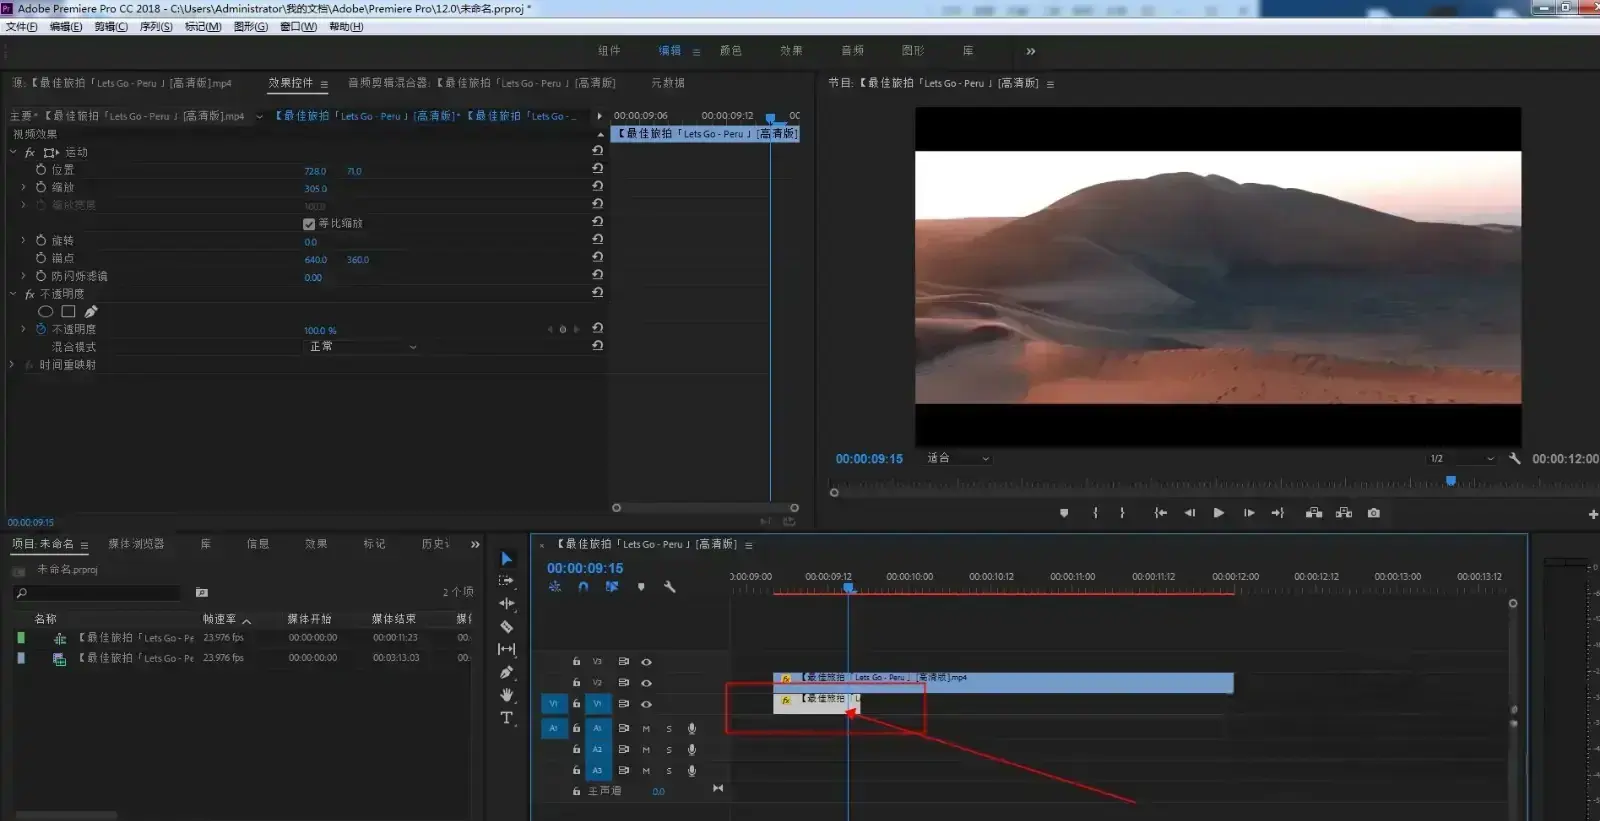Toggle nest sequence insert mode icon
This screenshot has width=1600, height=821.
(555, 587)
